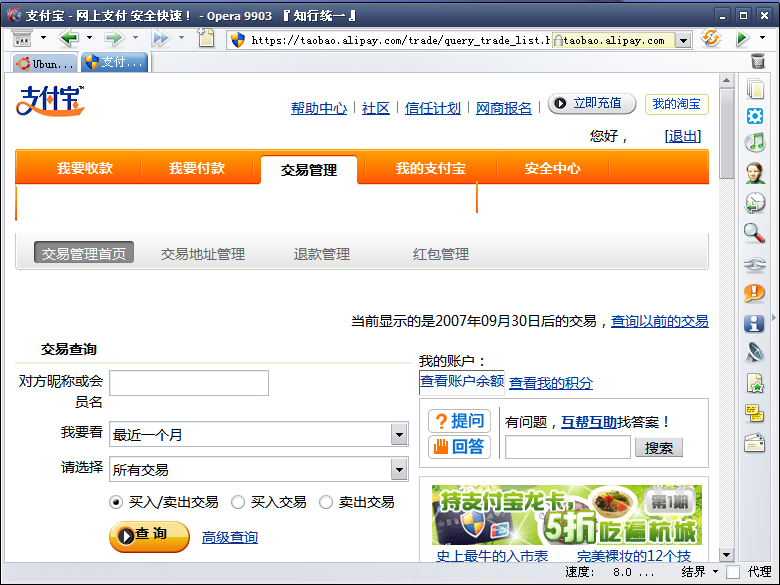
Task: Click the browser back arrow
Action: (69, 38)
